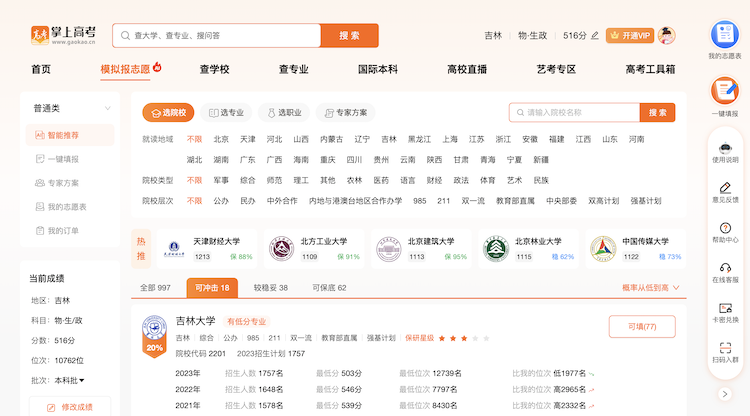Click the 修改成绩 button
This screenshot has width=750, height=416.
click(70, 407)
